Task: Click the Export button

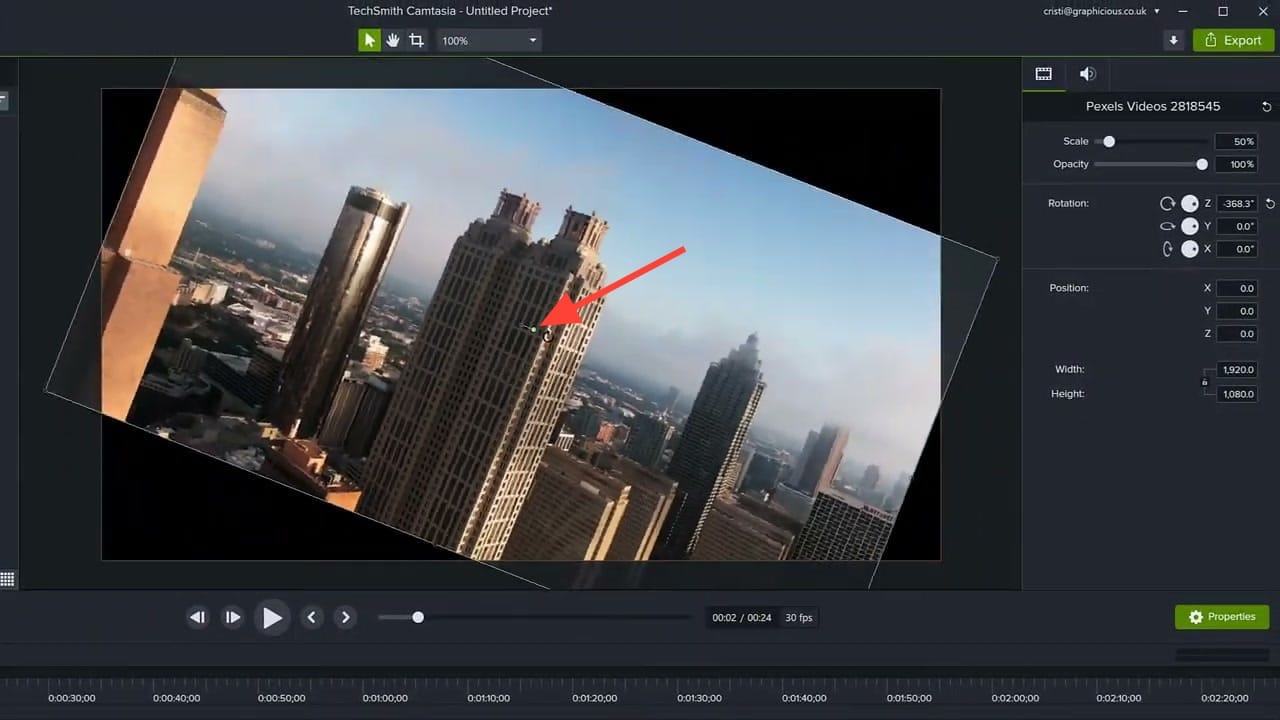Action: (x=1233, y=40)
